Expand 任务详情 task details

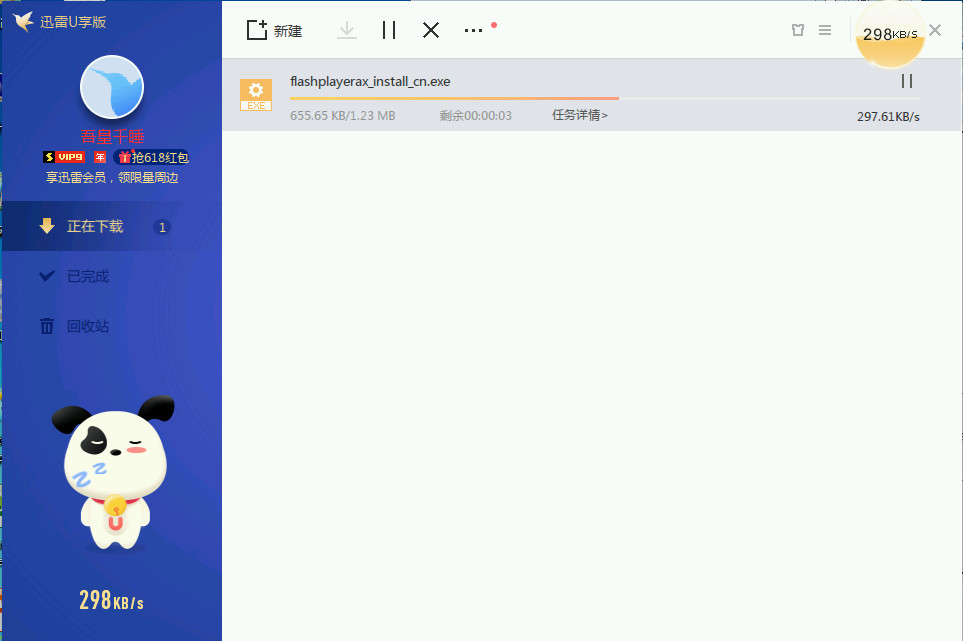tap(580, 115)
